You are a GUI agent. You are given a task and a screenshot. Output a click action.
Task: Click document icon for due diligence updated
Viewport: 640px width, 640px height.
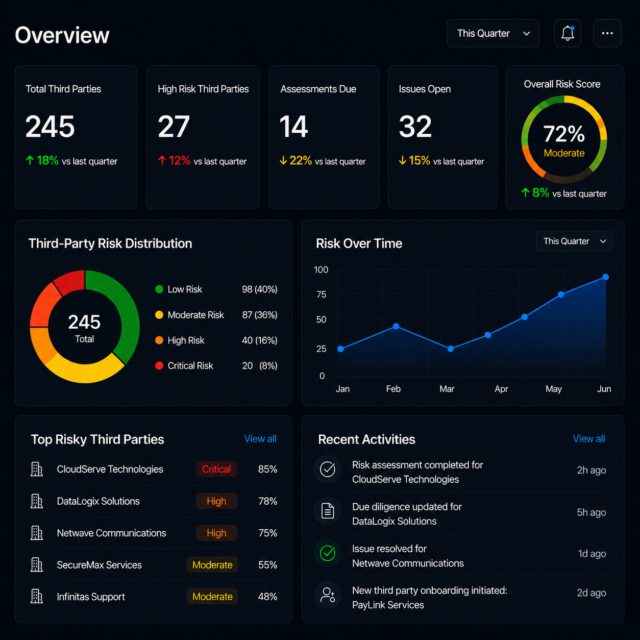[x=327, y=511]
